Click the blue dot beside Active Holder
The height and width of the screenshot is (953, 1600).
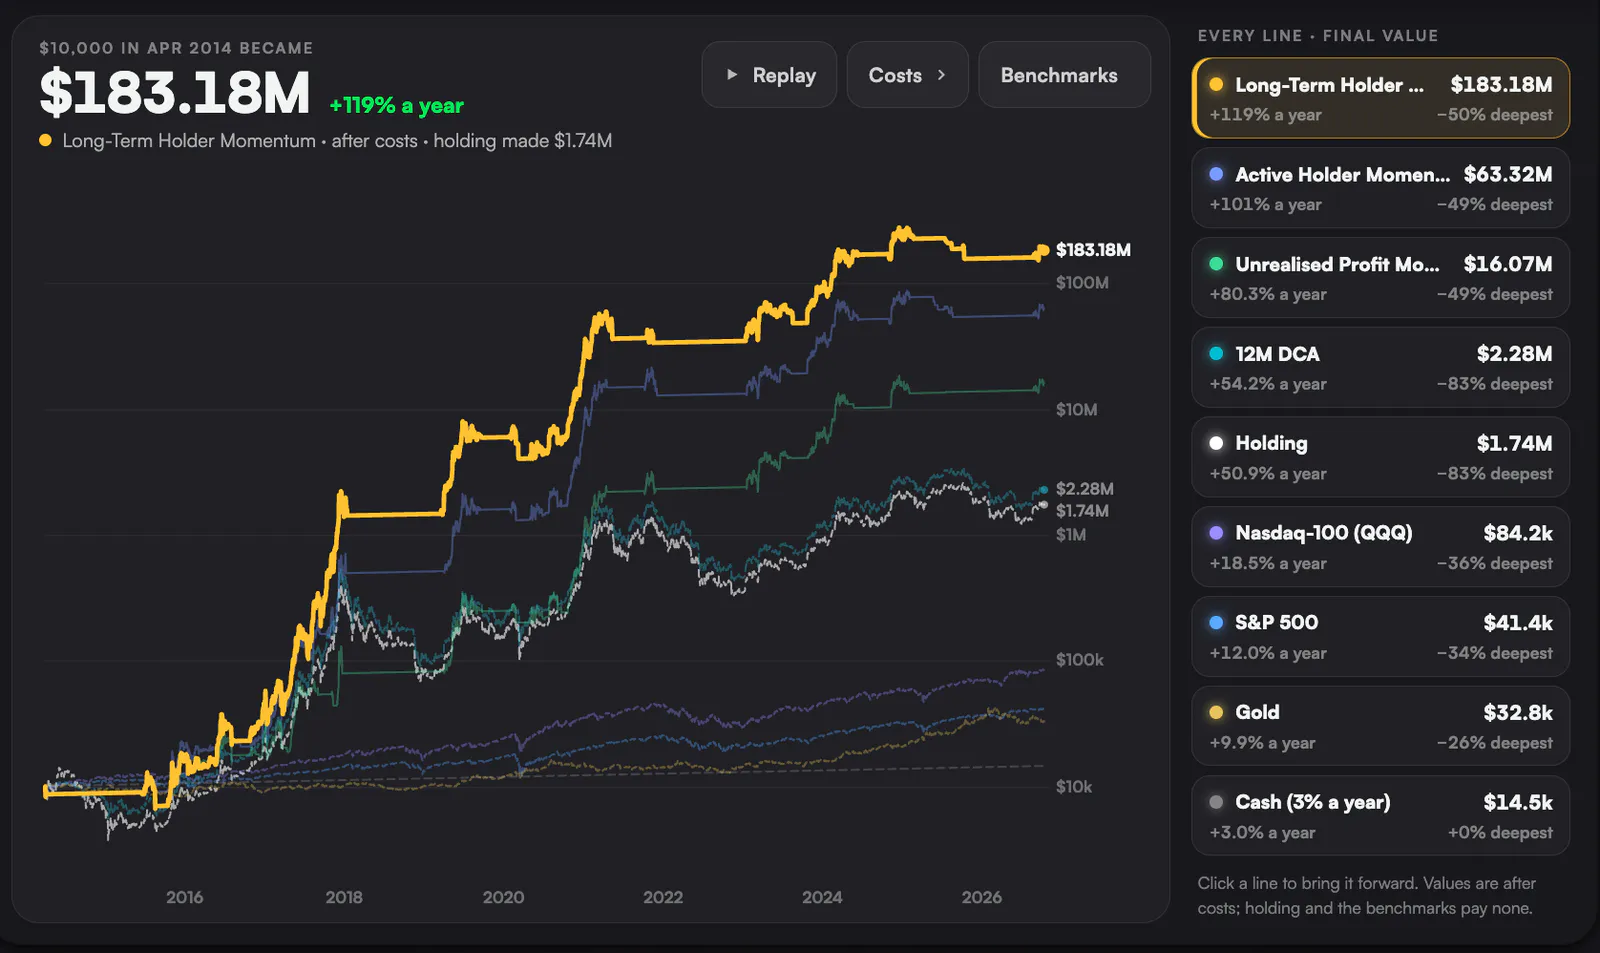click(1216, 174)
